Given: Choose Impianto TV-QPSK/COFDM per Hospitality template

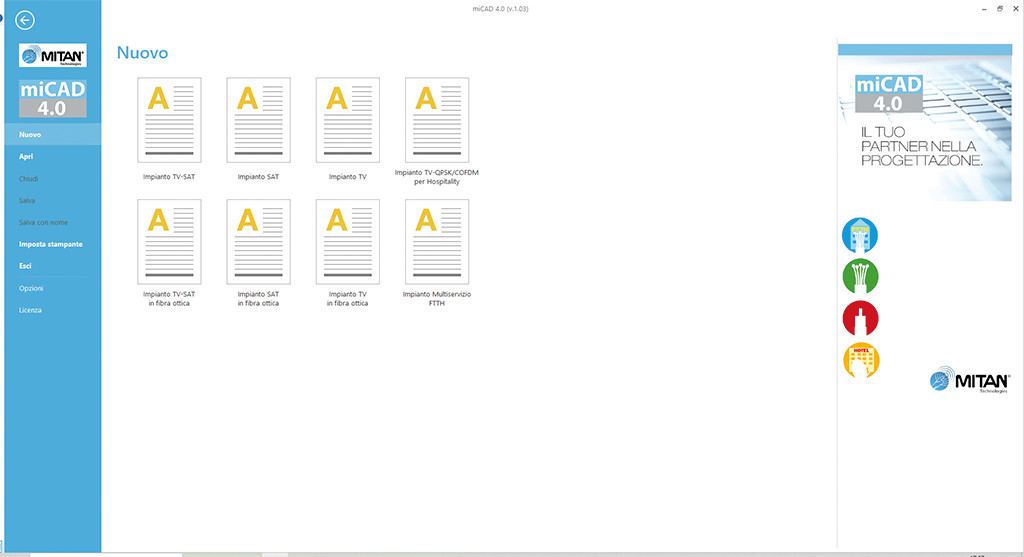Looking at the screenshot, I should pos(437,120).
